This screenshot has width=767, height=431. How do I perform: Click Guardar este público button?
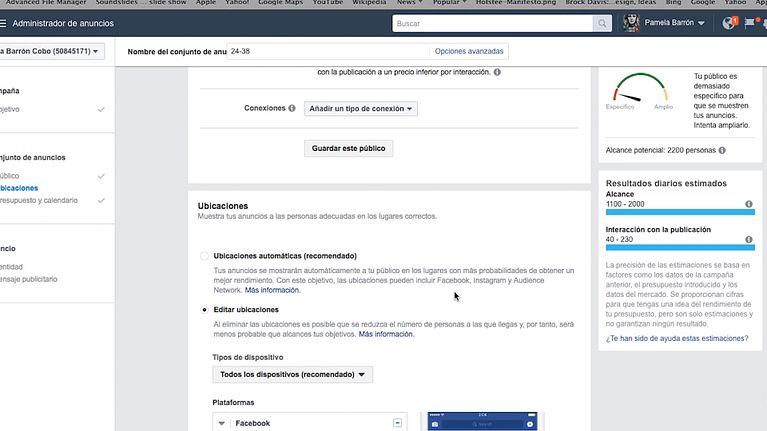click(x=348, y=148)
